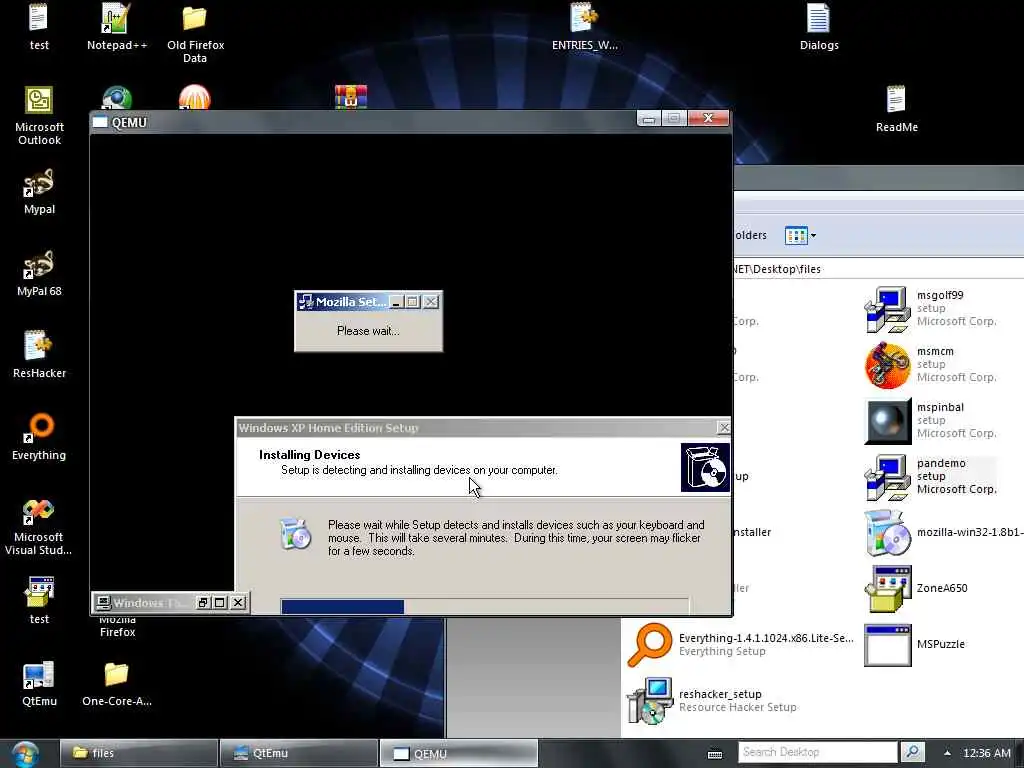Open the test document desktop icon at top

tap(39, 26)
